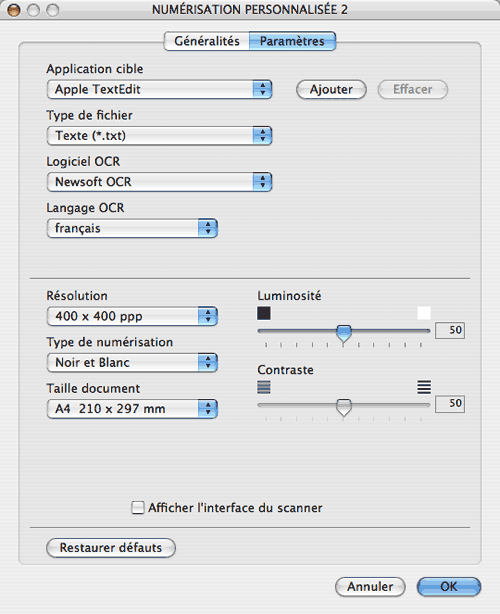Click the Ajouter button

point(331,89)
